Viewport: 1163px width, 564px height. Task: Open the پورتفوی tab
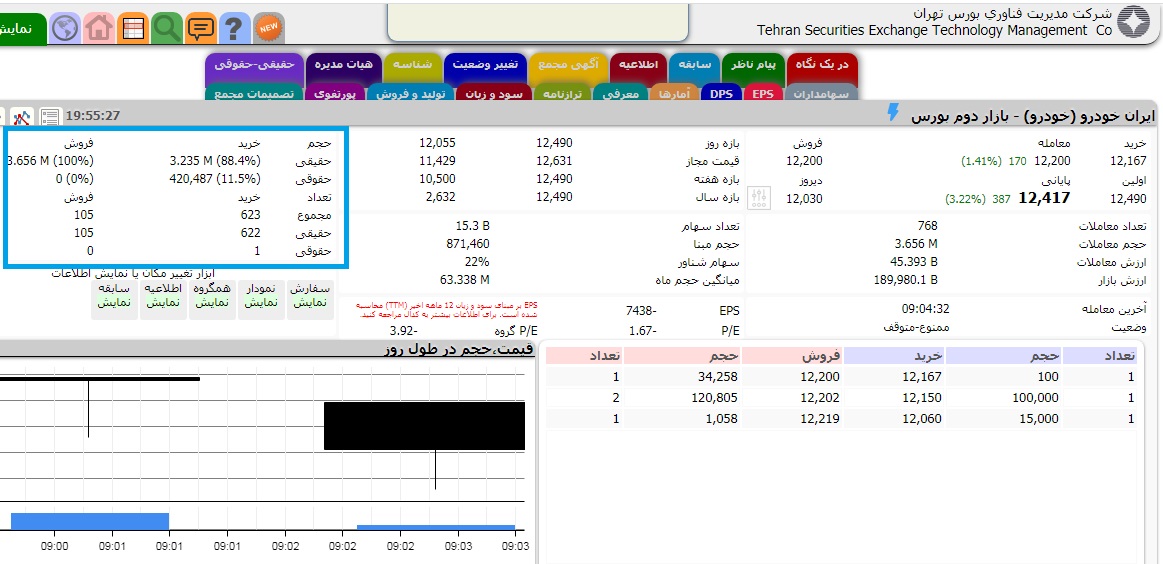[x=335, y=94]
